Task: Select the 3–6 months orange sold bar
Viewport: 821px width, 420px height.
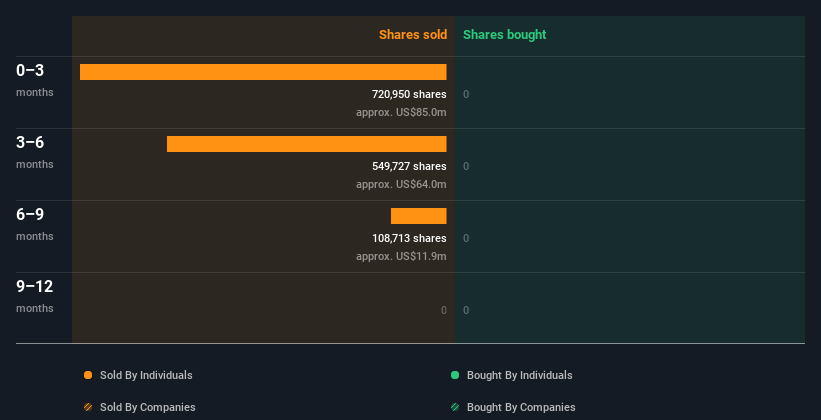Action: 307,144
